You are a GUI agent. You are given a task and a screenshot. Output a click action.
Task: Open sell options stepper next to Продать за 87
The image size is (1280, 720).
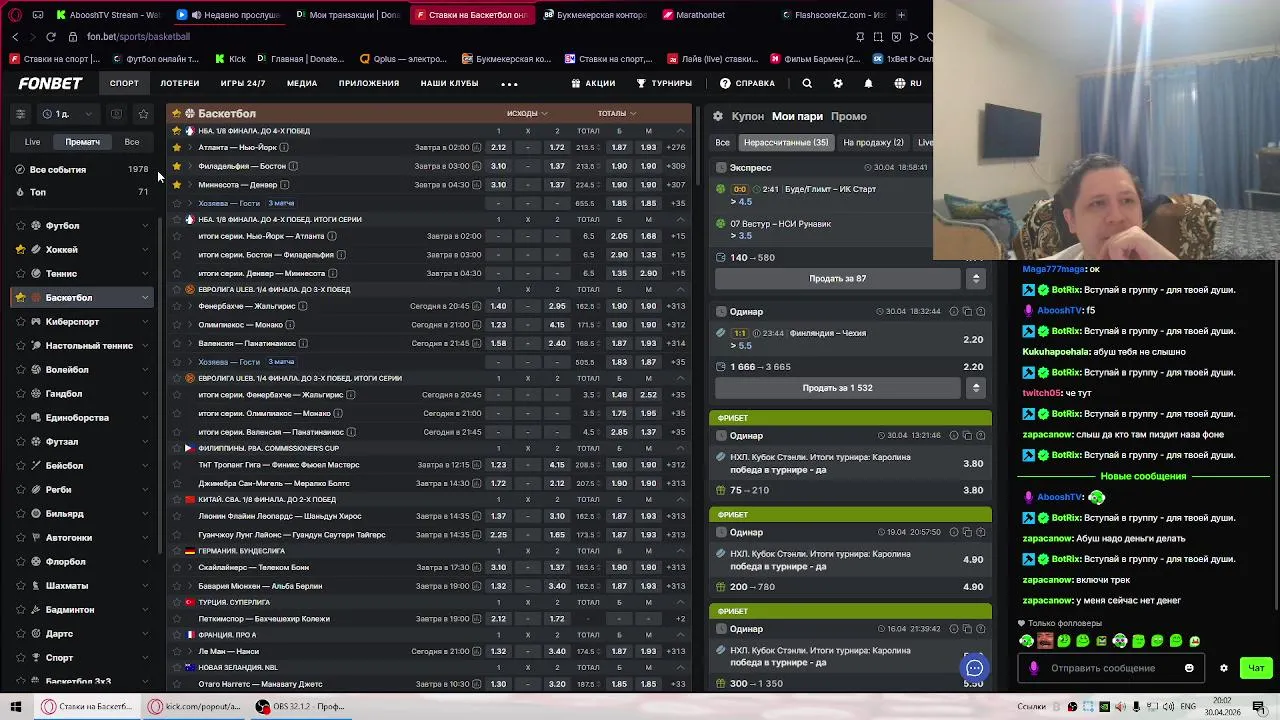[x=976, y=279]
